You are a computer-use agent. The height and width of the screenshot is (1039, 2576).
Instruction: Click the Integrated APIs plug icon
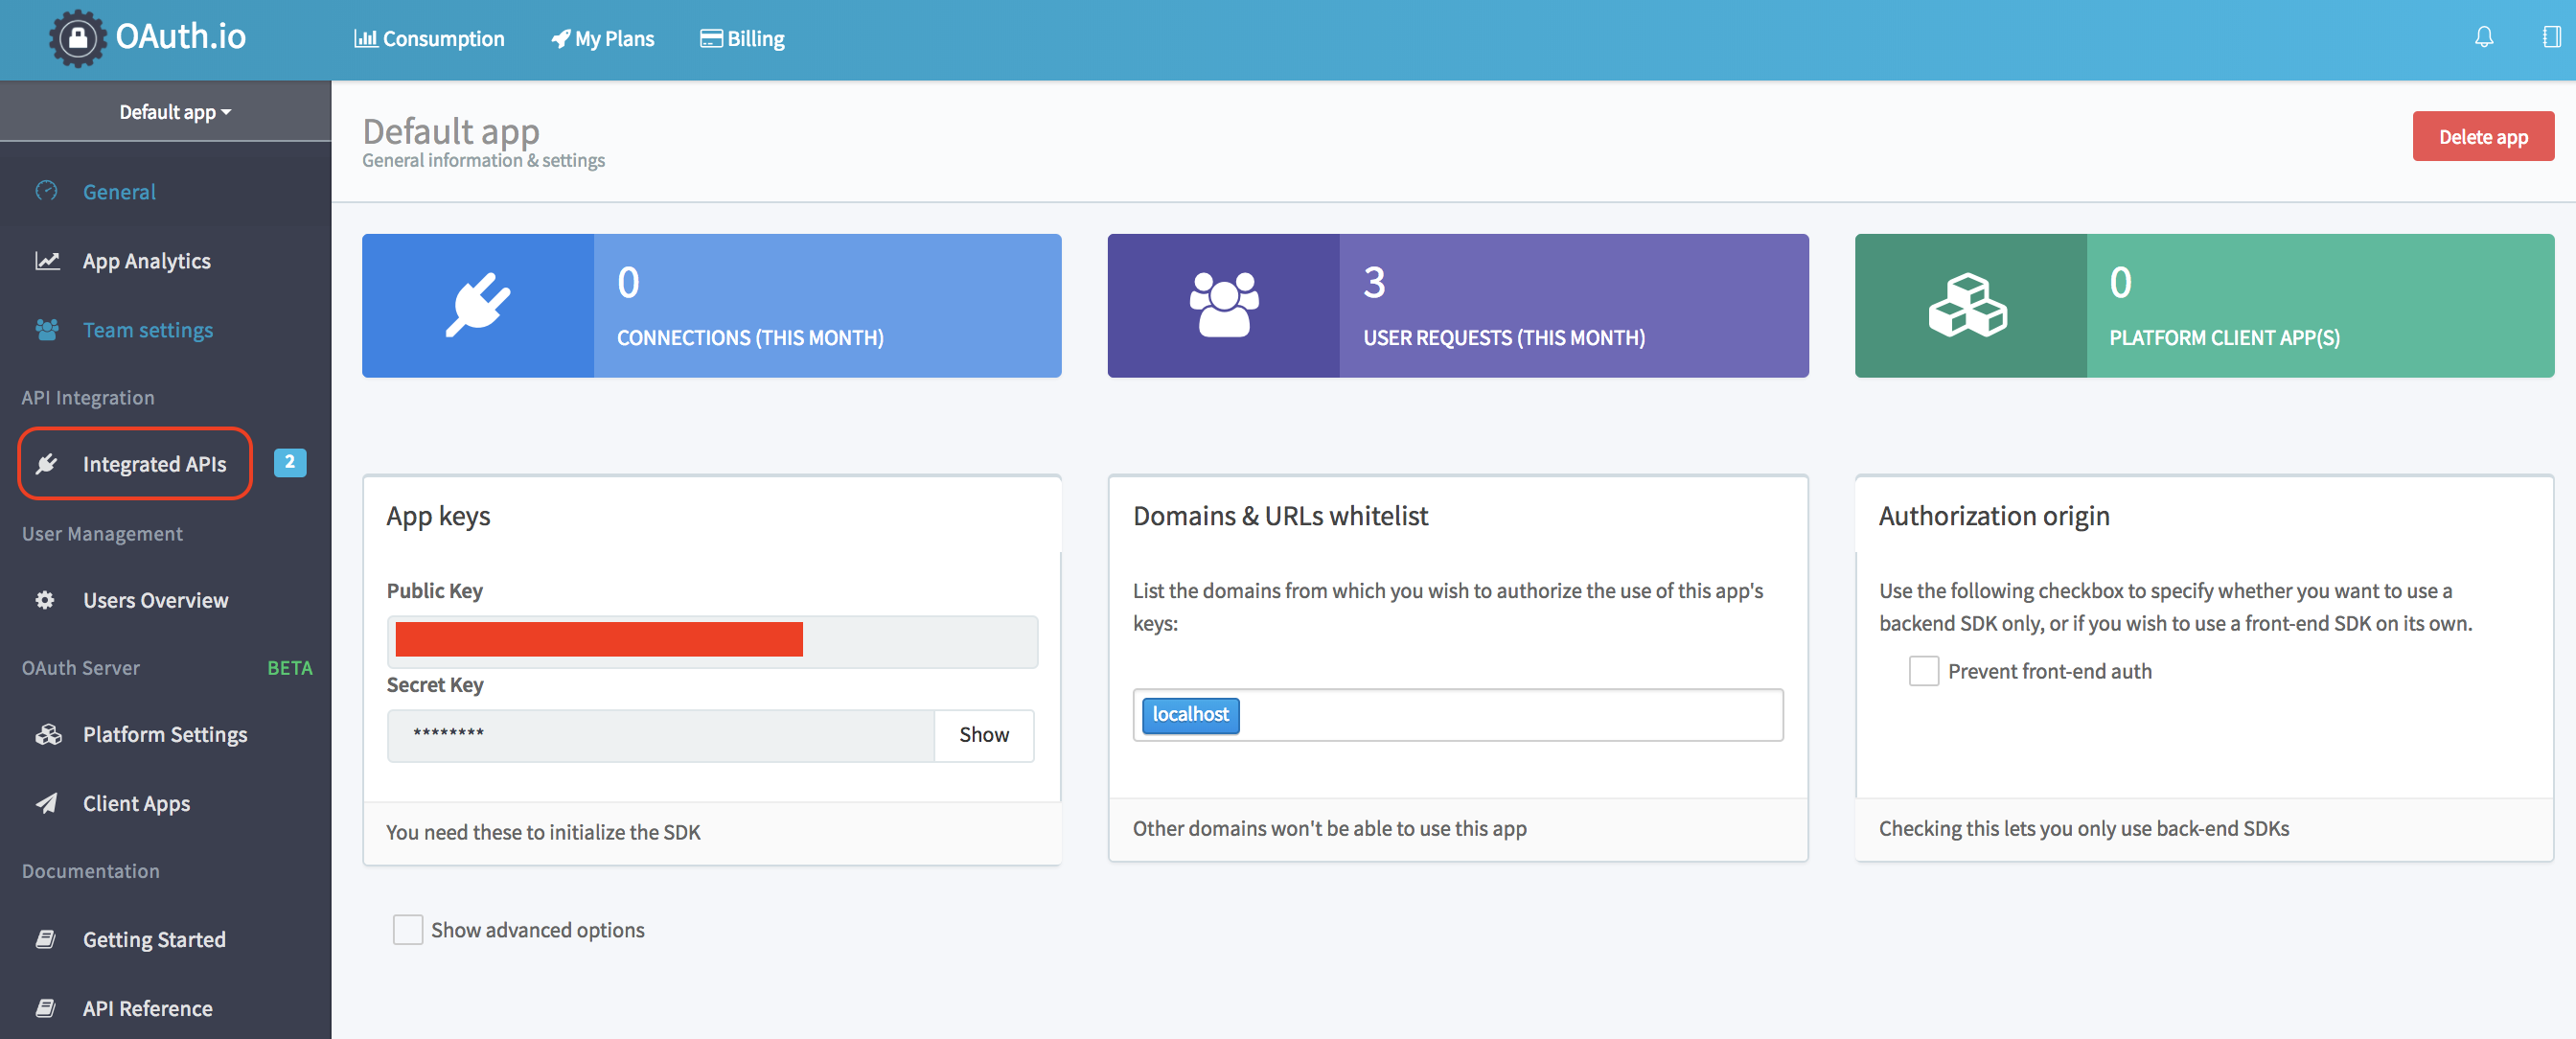tap(47, 464)
